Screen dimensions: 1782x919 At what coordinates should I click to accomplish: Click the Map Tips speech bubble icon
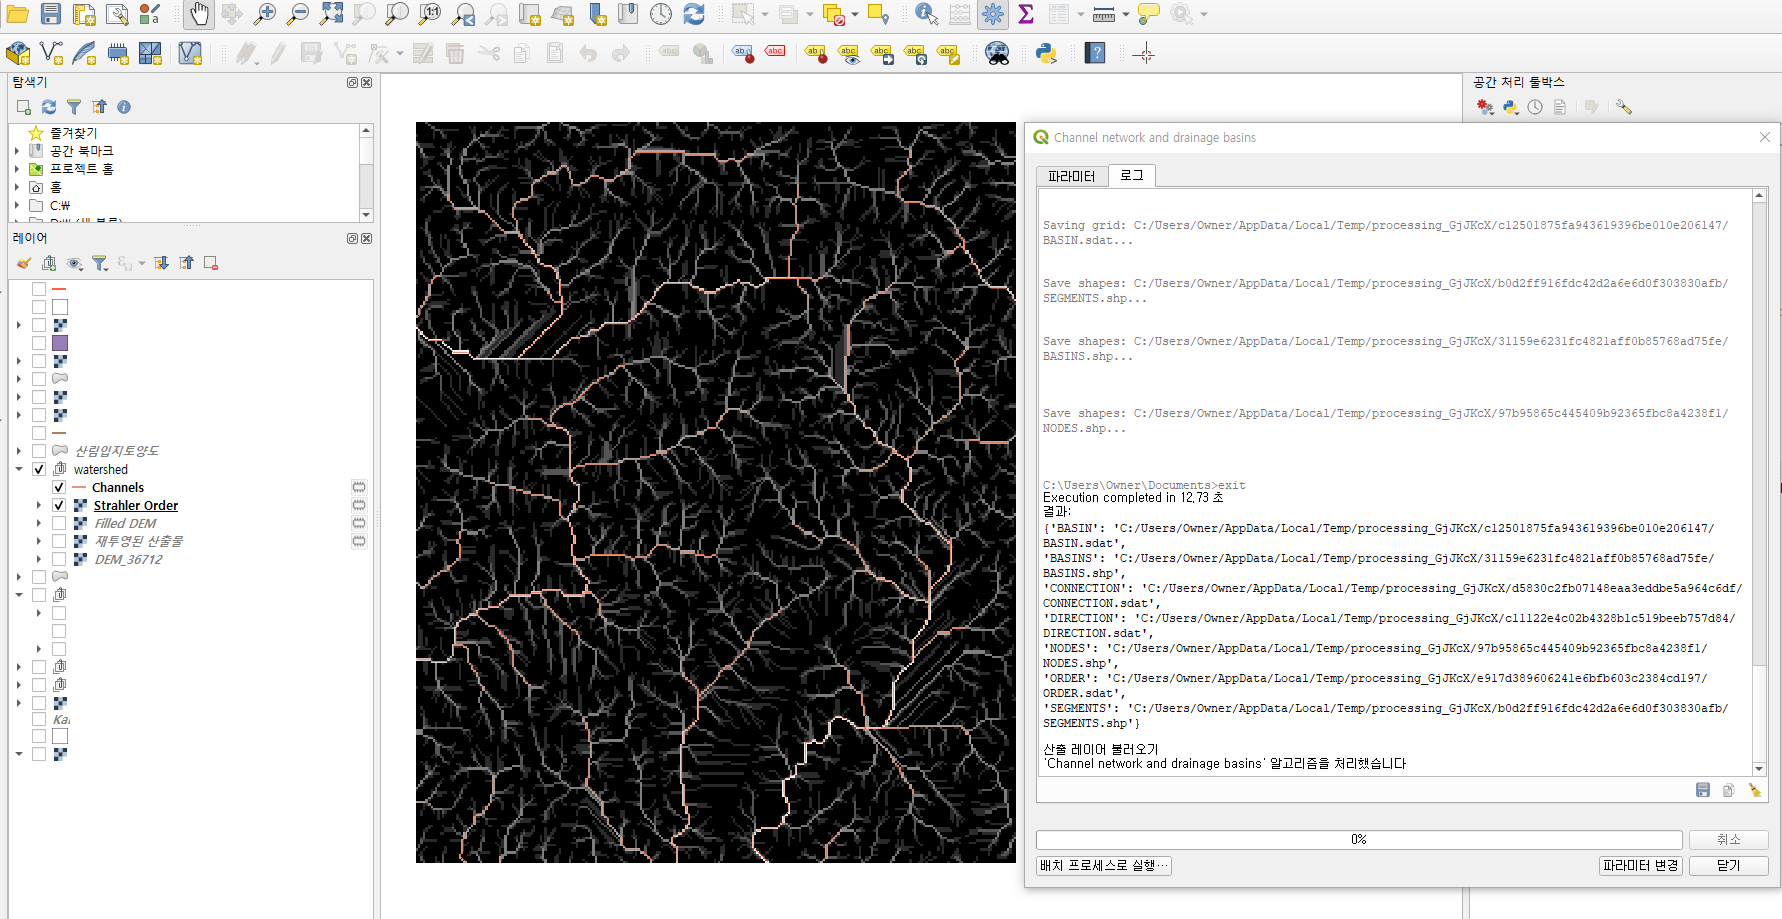point(1149,14)
